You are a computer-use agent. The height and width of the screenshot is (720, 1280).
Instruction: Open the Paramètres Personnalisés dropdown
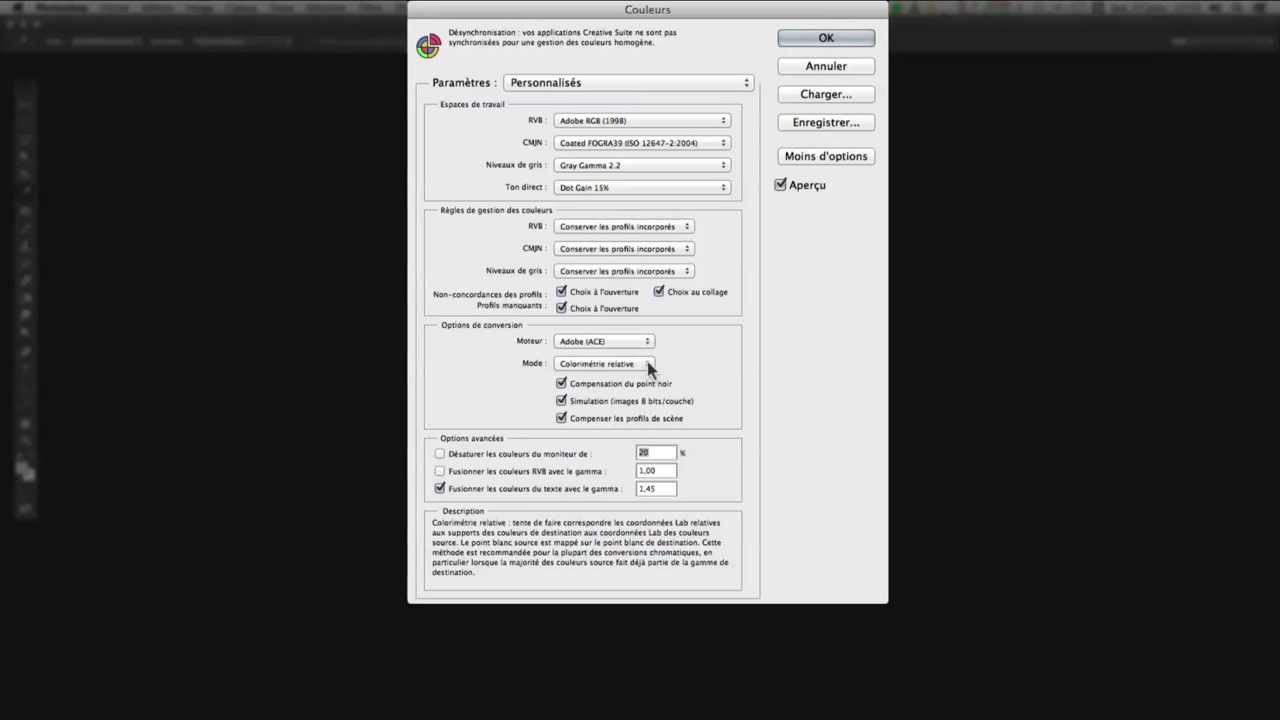628,83
